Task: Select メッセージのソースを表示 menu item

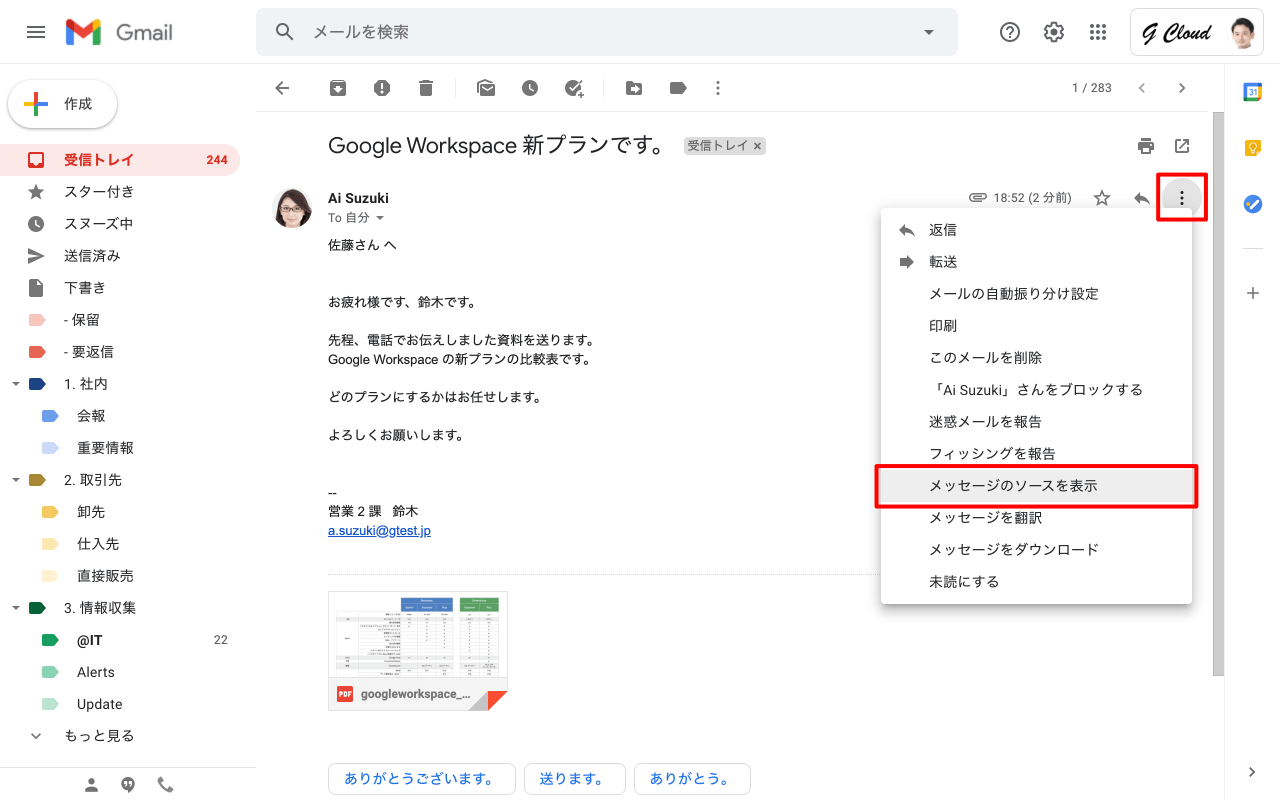Action: click(1036, 486)
